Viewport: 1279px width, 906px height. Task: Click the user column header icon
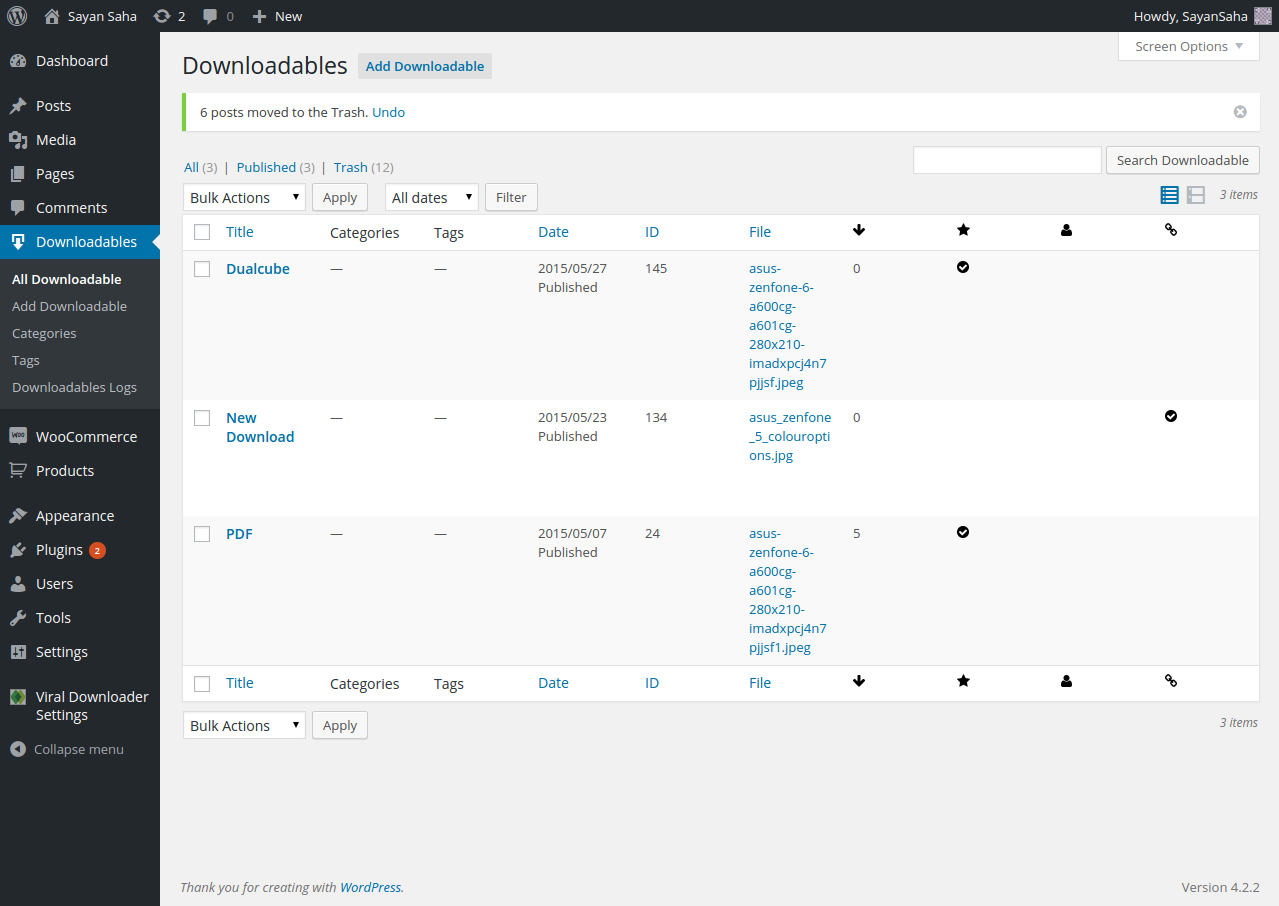pyautogui.click(x=1066, y=230)
